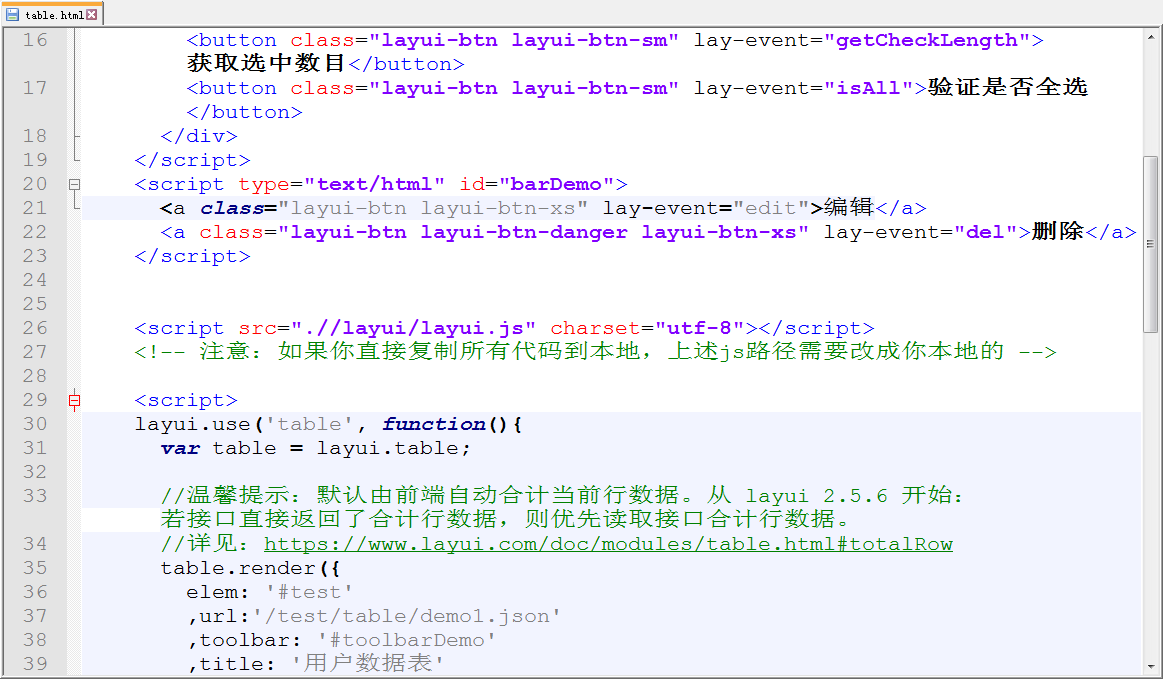Click the "del" lay-event value on line 22
The width and height of the screenshot is (1163, 679).
(x=986, y=232)
